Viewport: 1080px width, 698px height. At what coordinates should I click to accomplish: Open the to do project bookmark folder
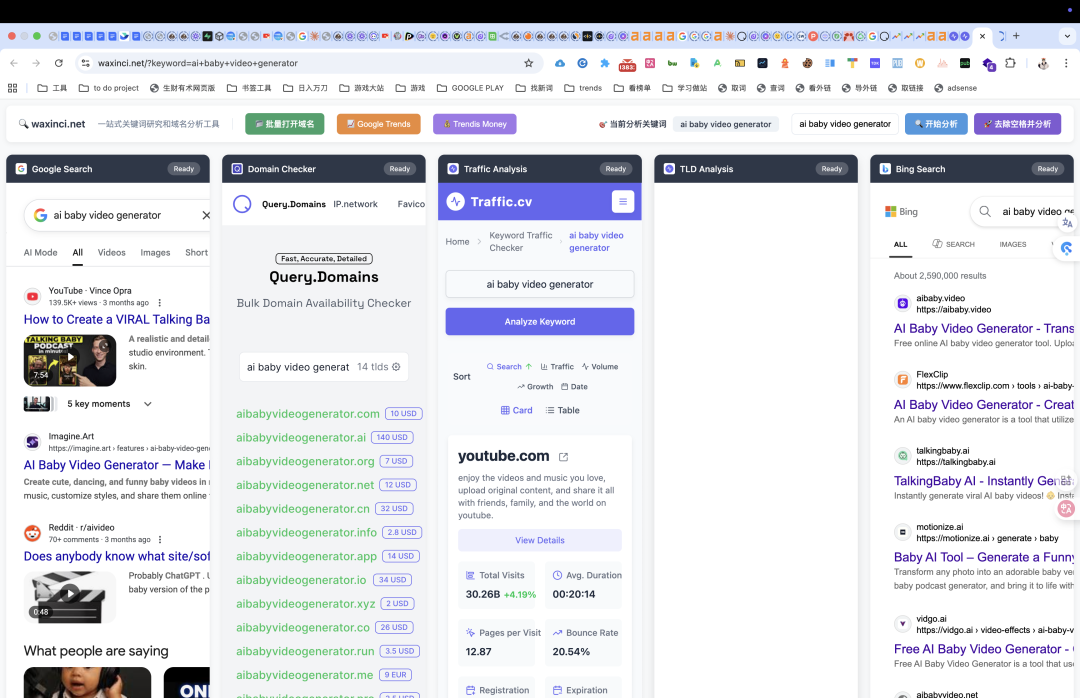click(109, 88)
